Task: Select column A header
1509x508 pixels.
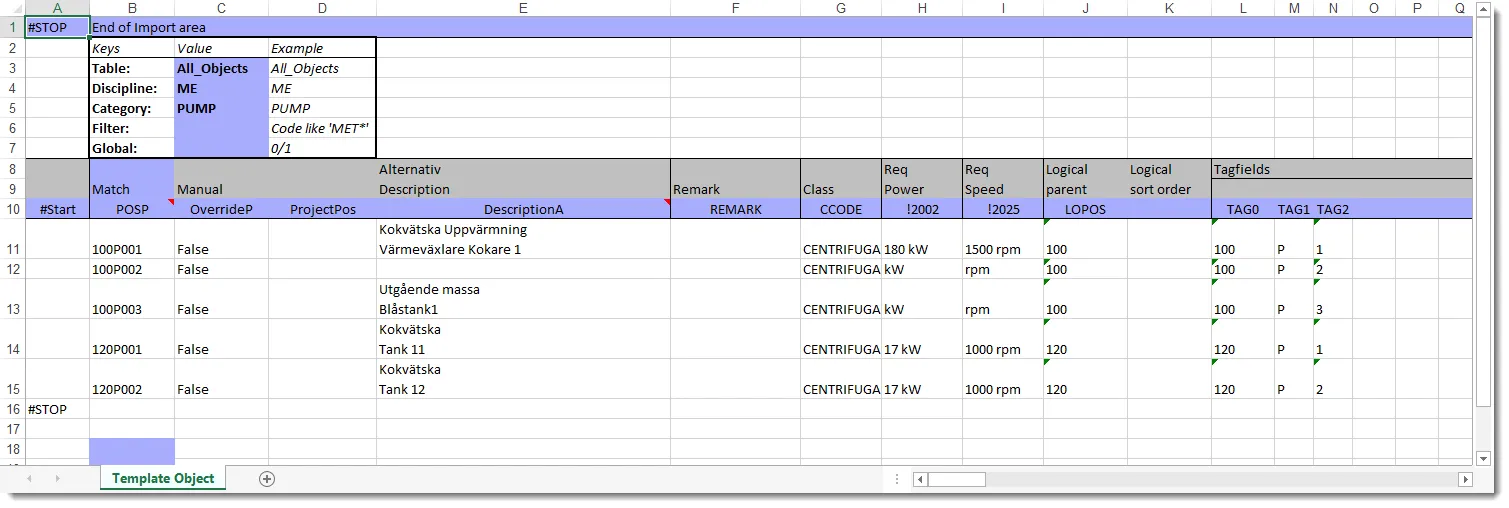Action: click(56, 8)
